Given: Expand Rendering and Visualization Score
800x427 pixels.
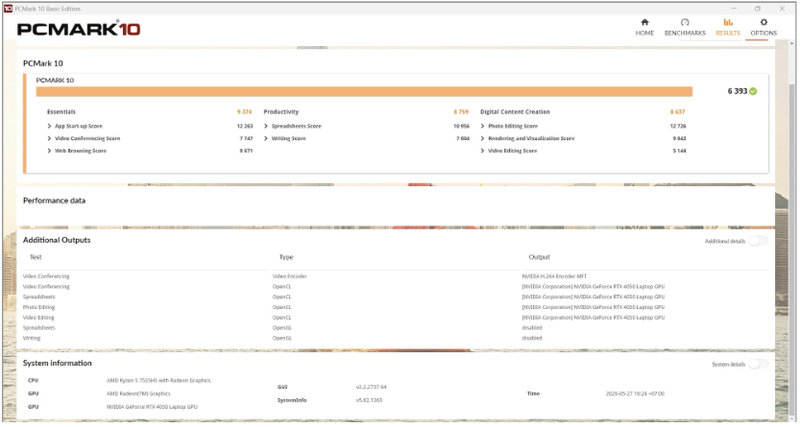Looking at the screenshot, I should (x=483, y=138).
